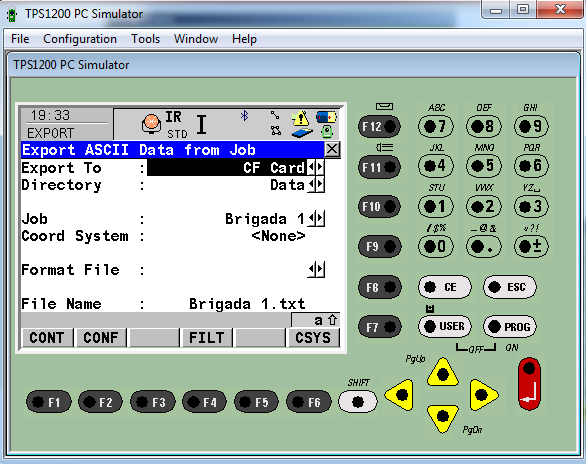Click the F5 key below the screen
The image size is (586, 464).
(256, 402)
